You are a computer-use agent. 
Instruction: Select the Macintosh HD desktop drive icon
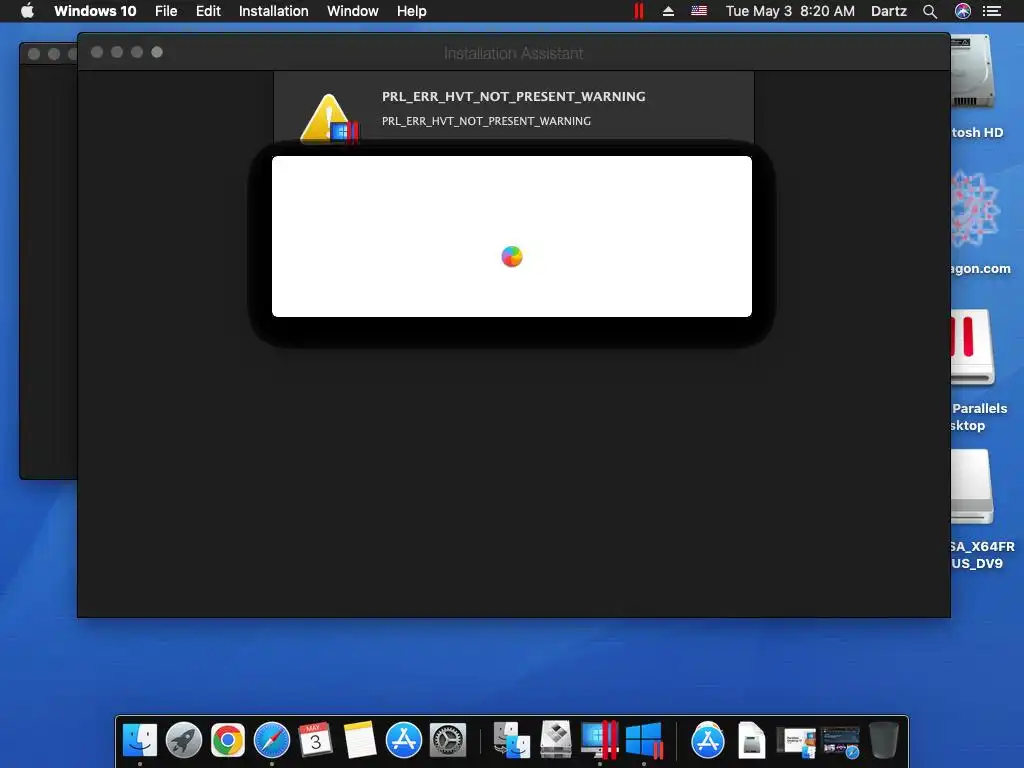(973, 73)
